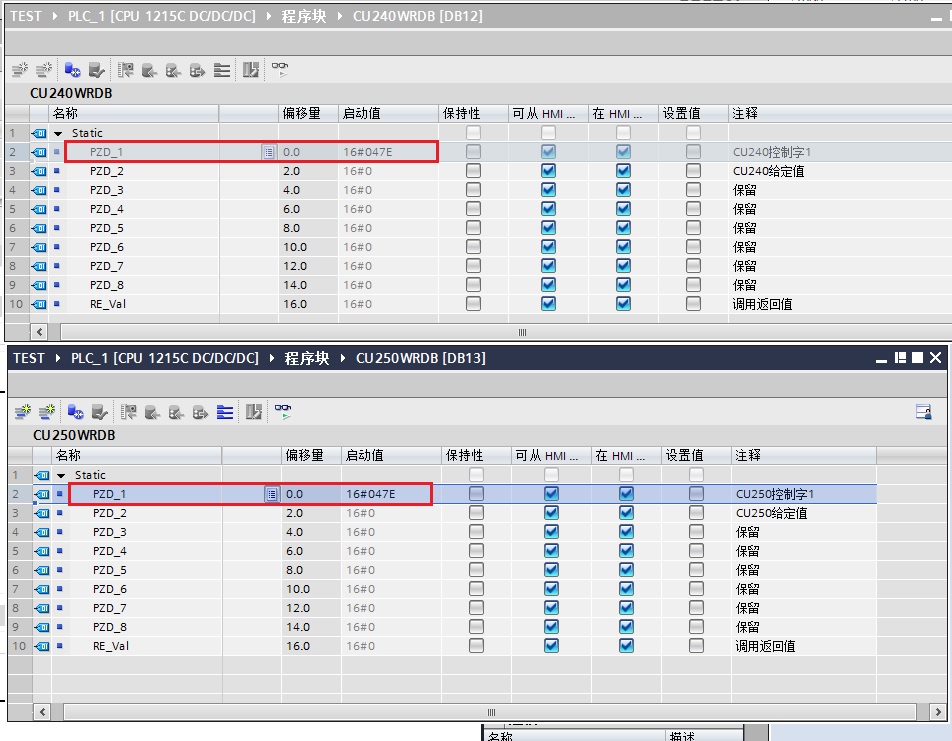Screen dimensions: 952x741
Task: Collapse the Static node in CU250WRDB
Action: (61, 475)
